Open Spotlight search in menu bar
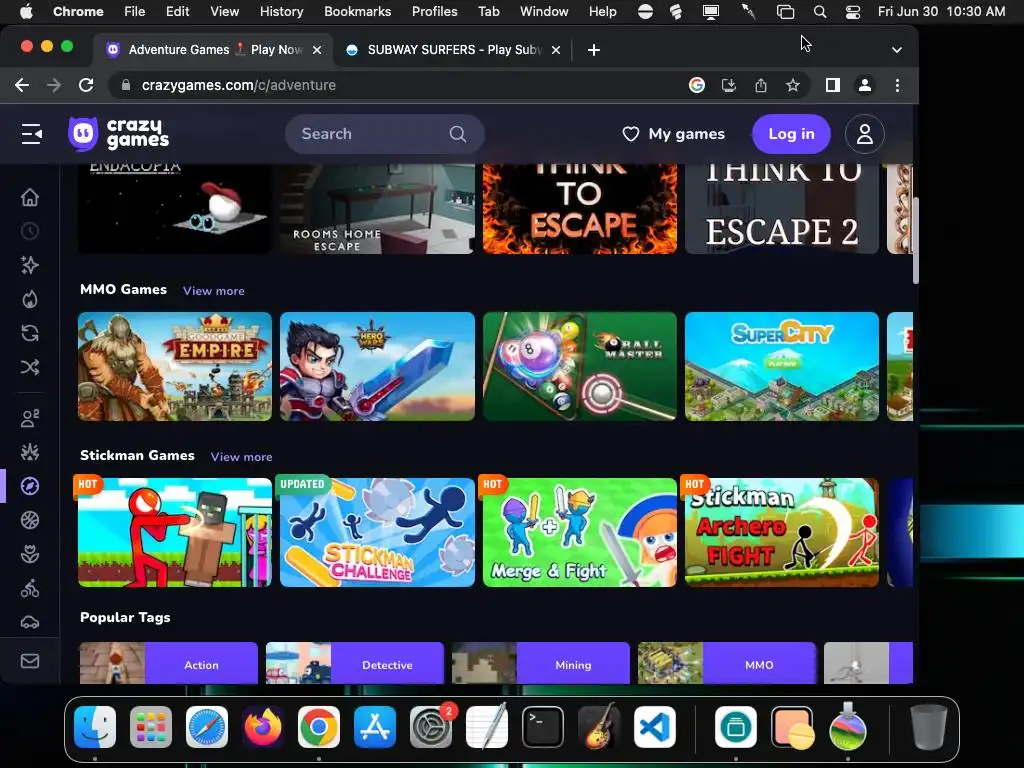The width and height of the screenshot is (1024, 768). [x=820, y=11]
